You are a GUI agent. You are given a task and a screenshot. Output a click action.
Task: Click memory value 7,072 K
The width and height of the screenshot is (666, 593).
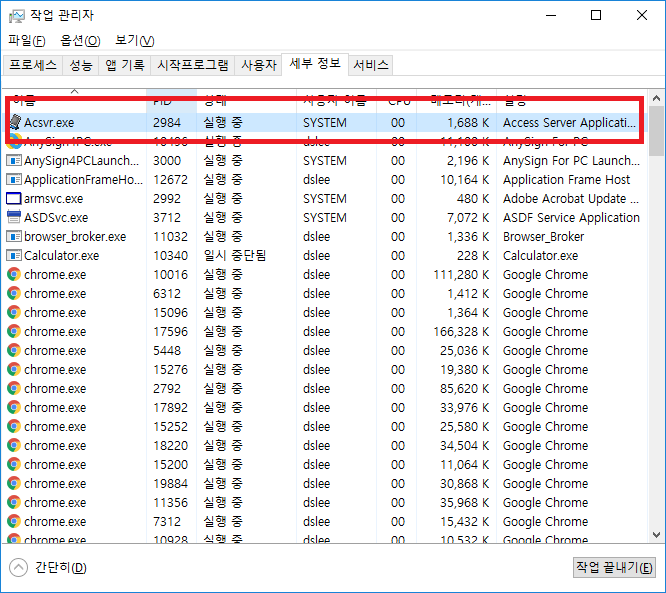click(468, 217)
